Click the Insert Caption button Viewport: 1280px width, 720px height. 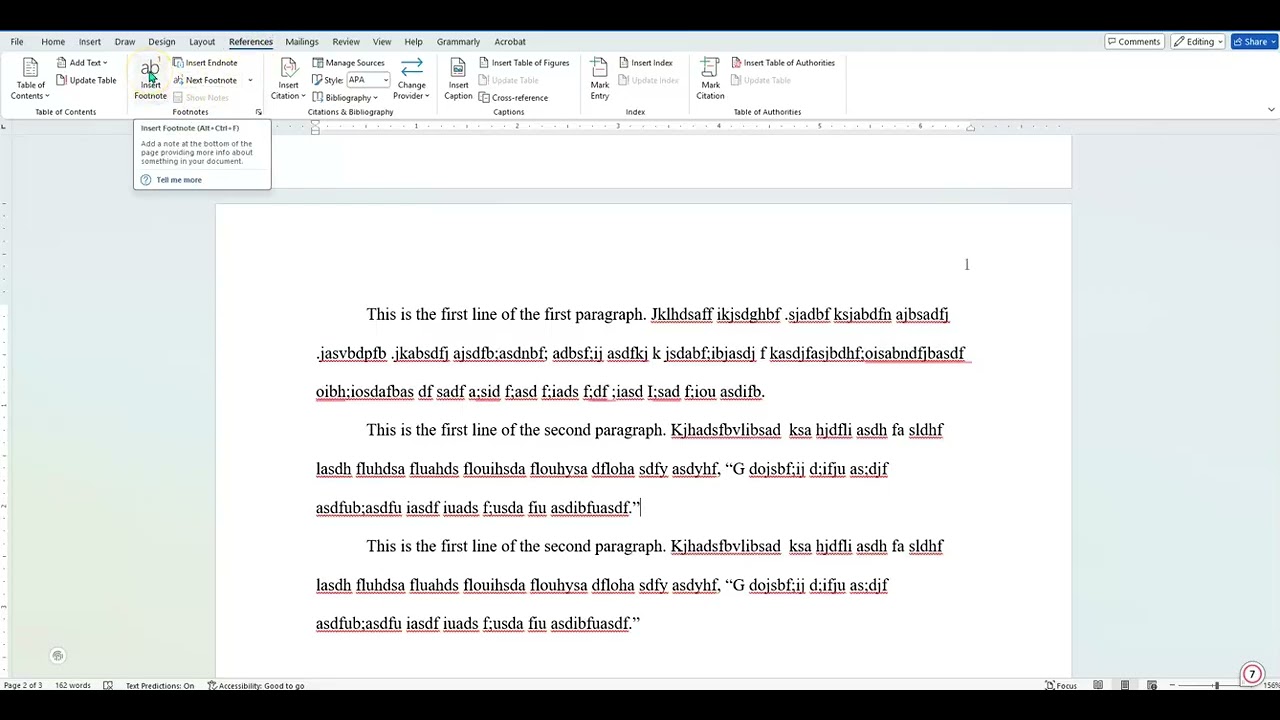coord(458,79)
